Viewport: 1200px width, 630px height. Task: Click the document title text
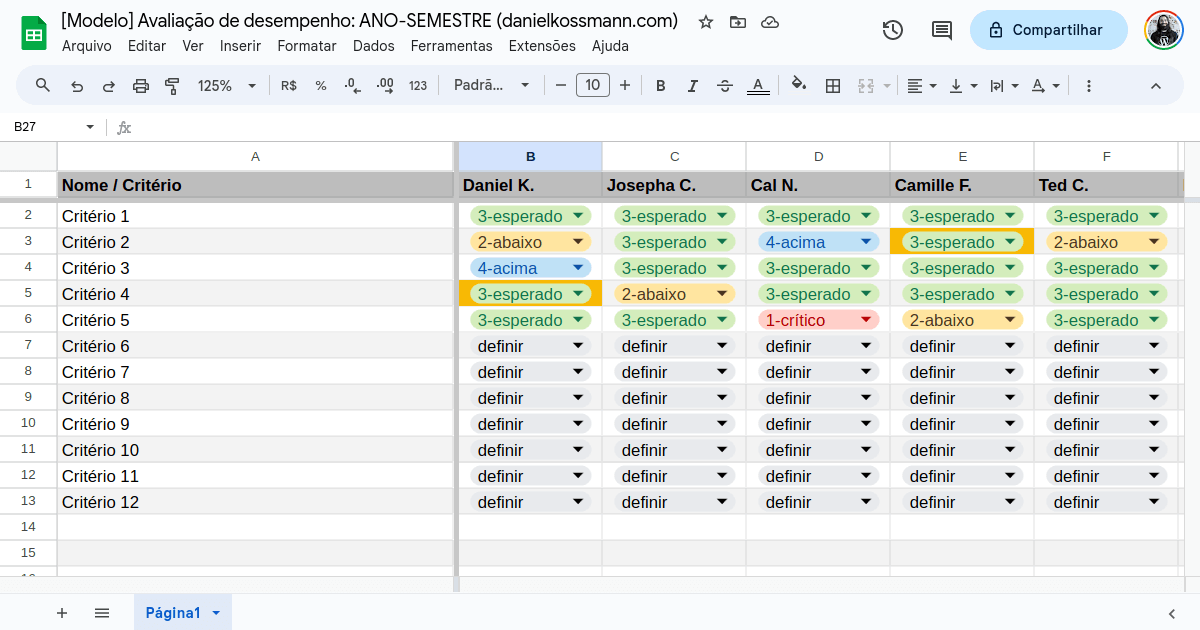coord(370,21)
